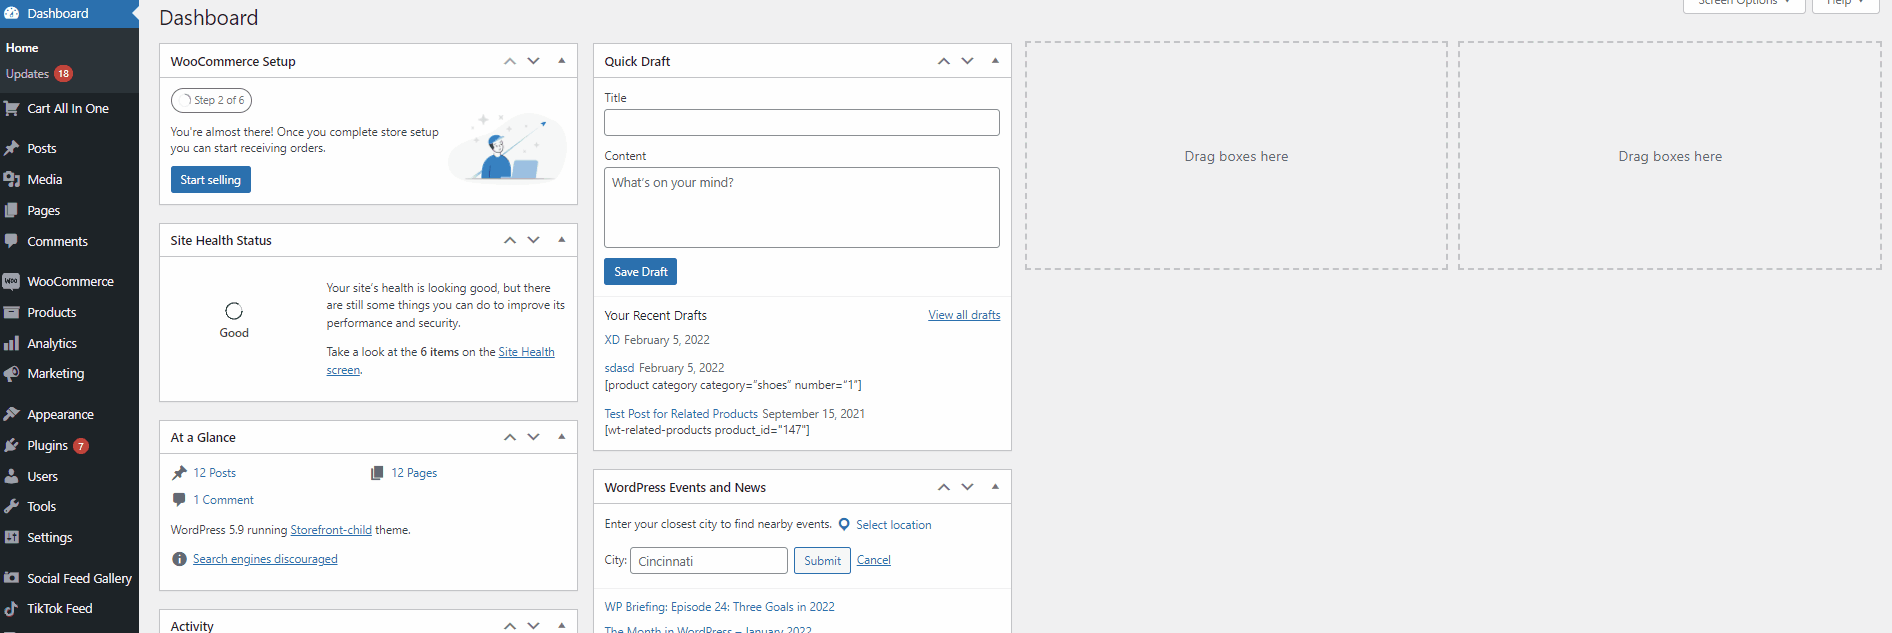Click the Tools wrench icon in sidebar
This screenshot has height=633, width=1892.
tap(12, 506)
